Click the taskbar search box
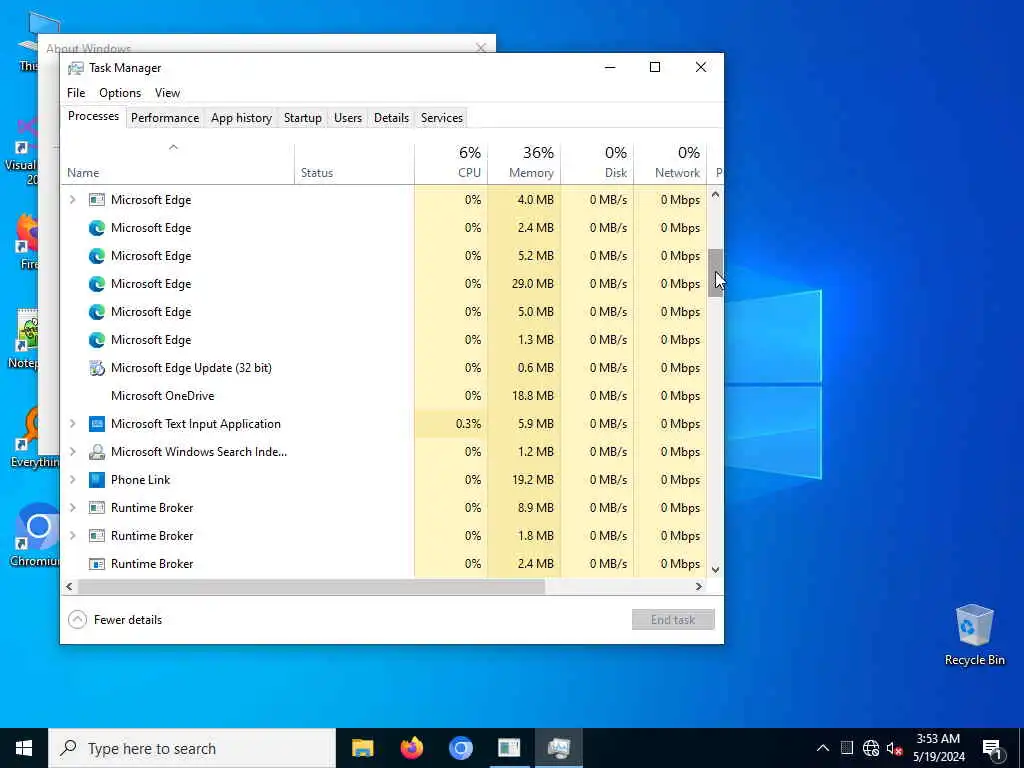 point(192,748)
